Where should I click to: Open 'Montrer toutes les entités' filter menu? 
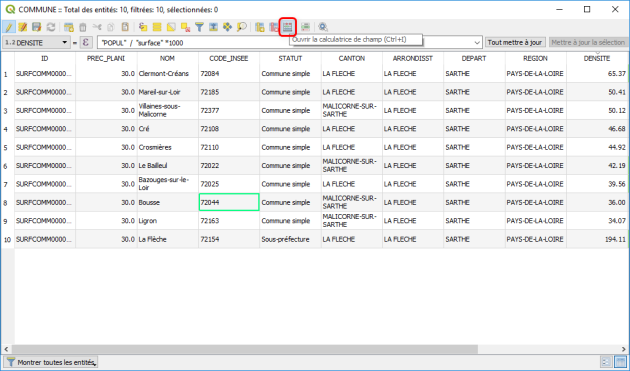coord(51,362)
